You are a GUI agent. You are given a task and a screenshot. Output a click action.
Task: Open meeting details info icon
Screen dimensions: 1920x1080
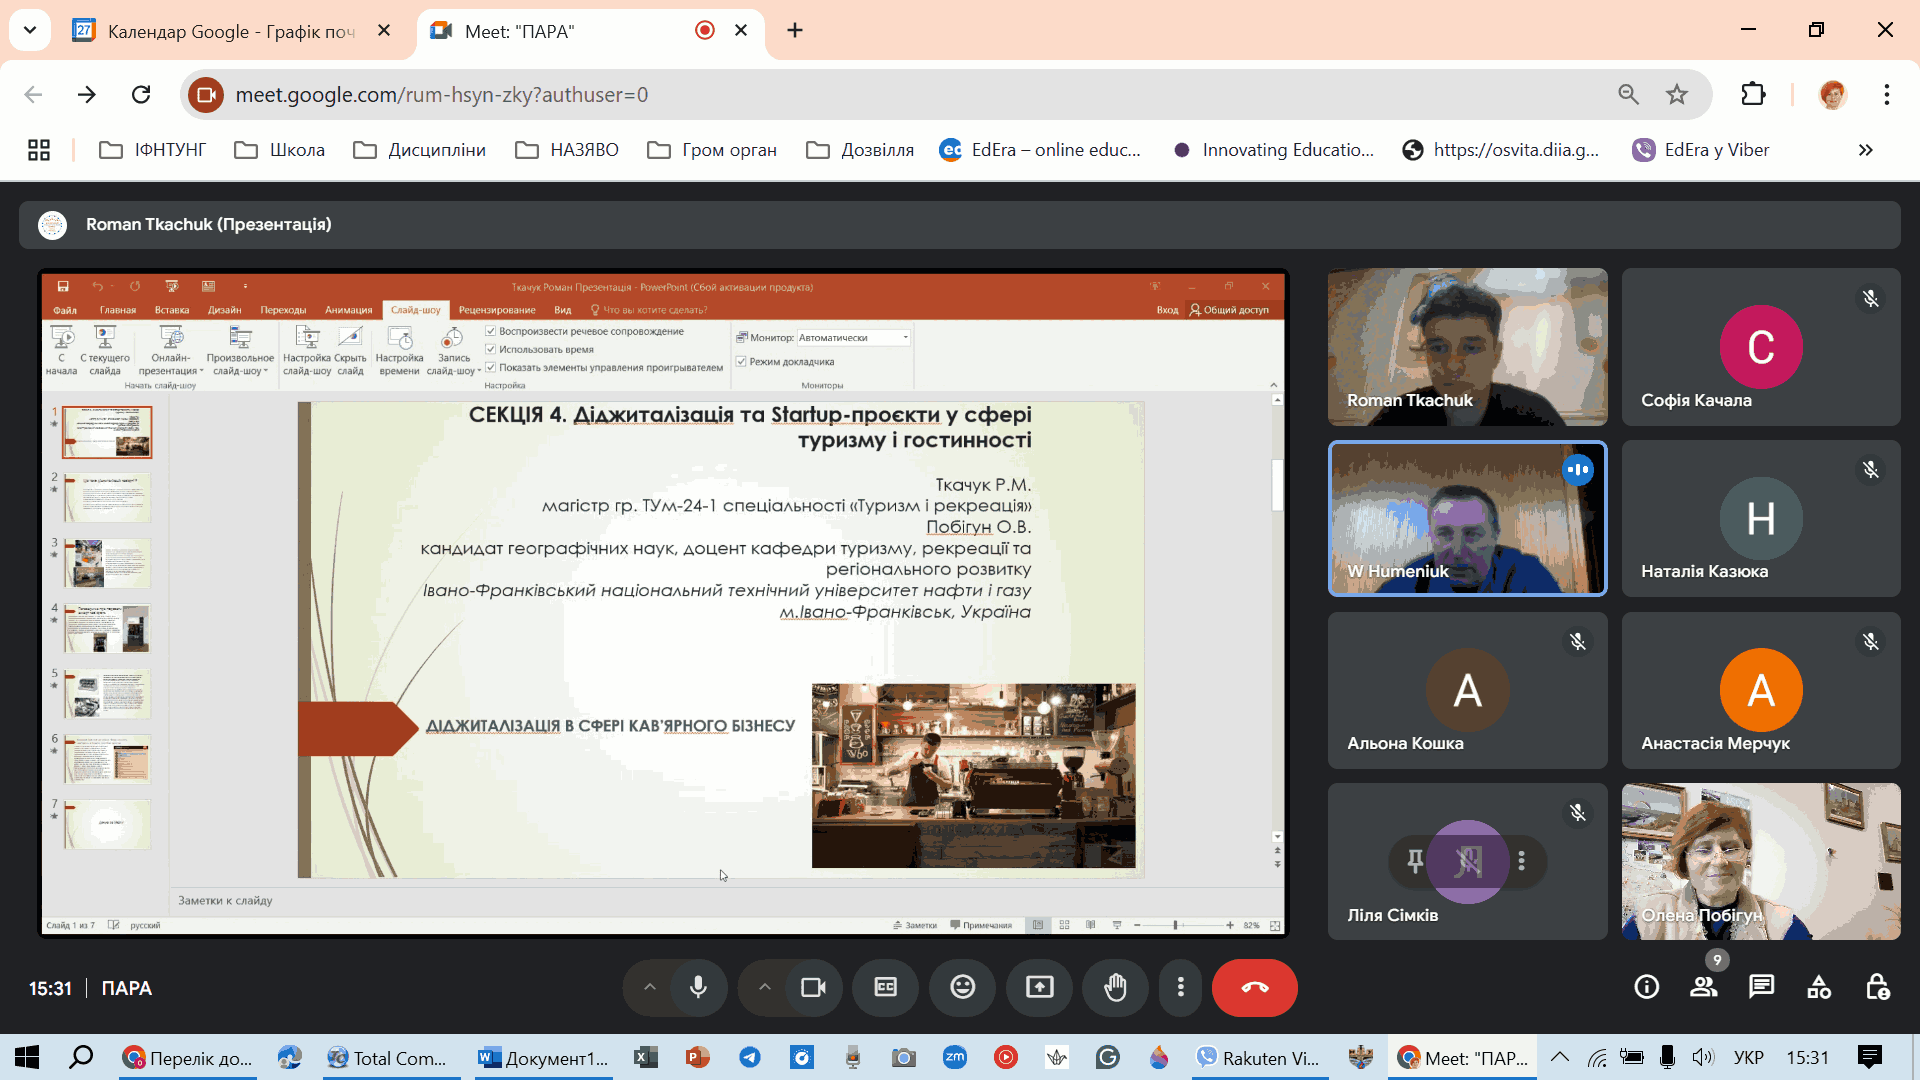1646,988
